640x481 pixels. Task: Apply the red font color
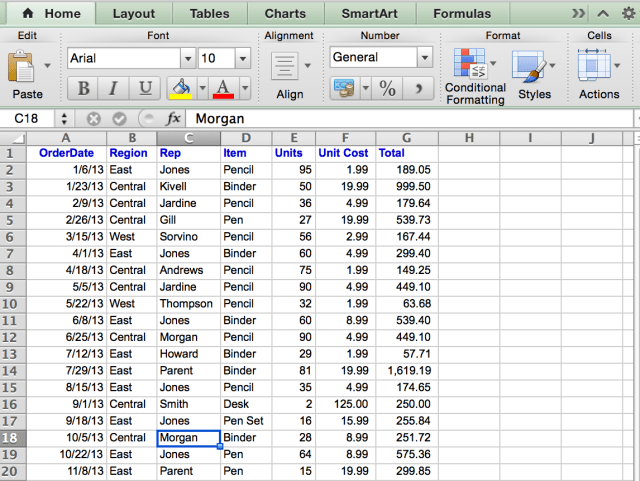[x=222, y=88]
